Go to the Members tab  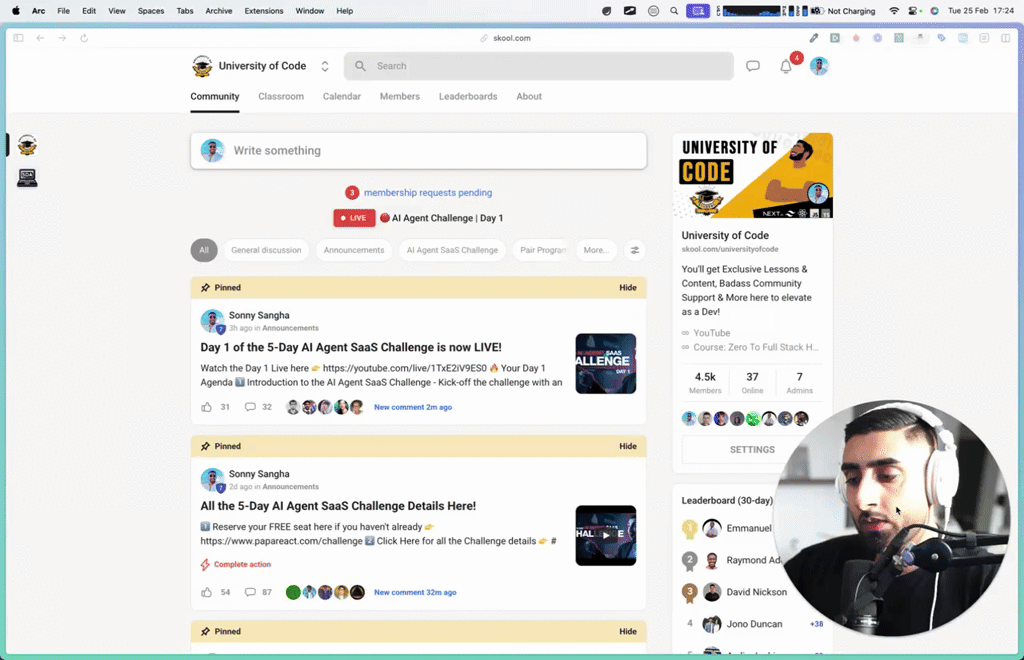pyautogui.click(x=400, y=97)
